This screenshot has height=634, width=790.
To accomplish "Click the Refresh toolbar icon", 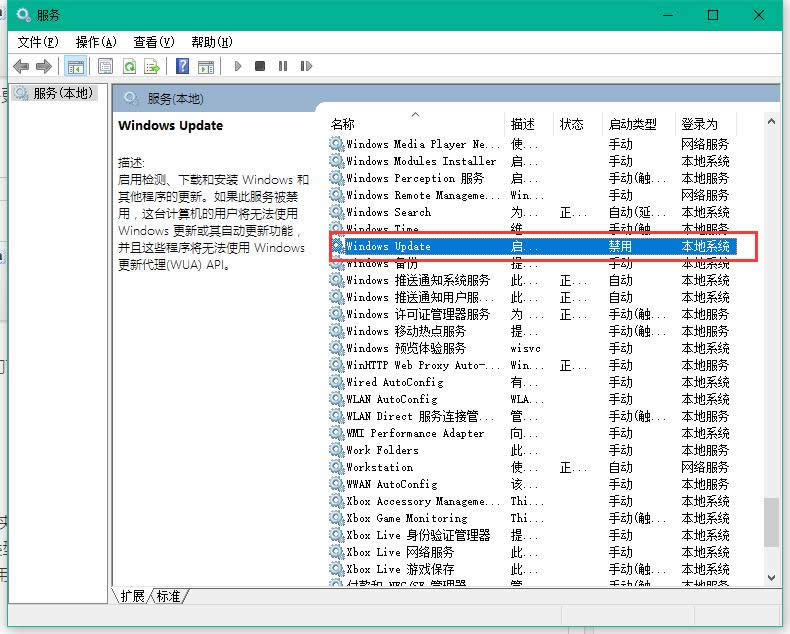I will click(x=129, y=66).
